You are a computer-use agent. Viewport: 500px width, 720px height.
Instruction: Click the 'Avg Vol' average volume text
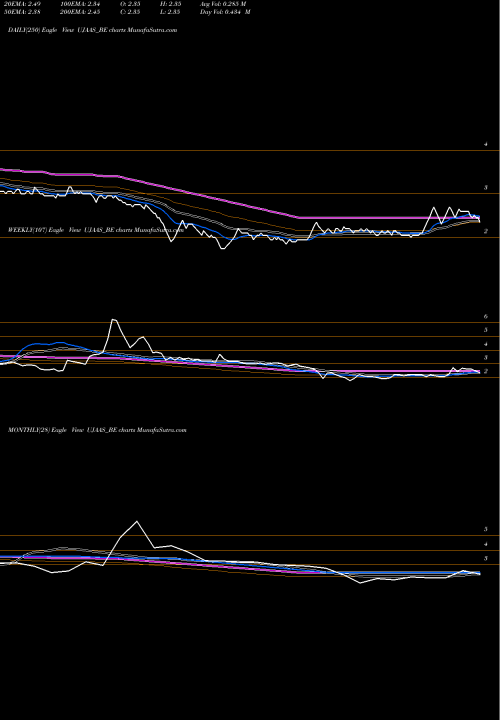coord(223,4)
